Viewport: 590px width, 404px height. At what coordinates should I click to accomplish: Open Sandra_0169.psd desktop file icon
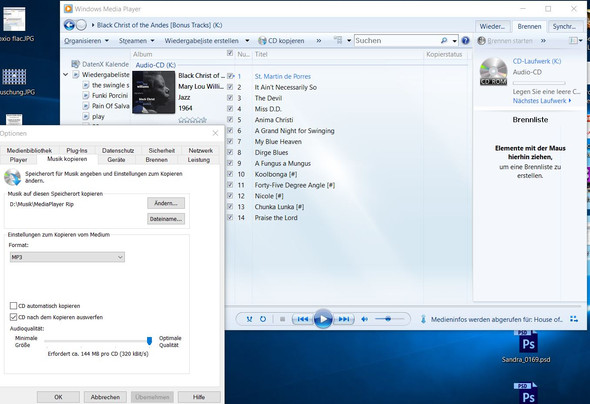[x=528, y=342]
